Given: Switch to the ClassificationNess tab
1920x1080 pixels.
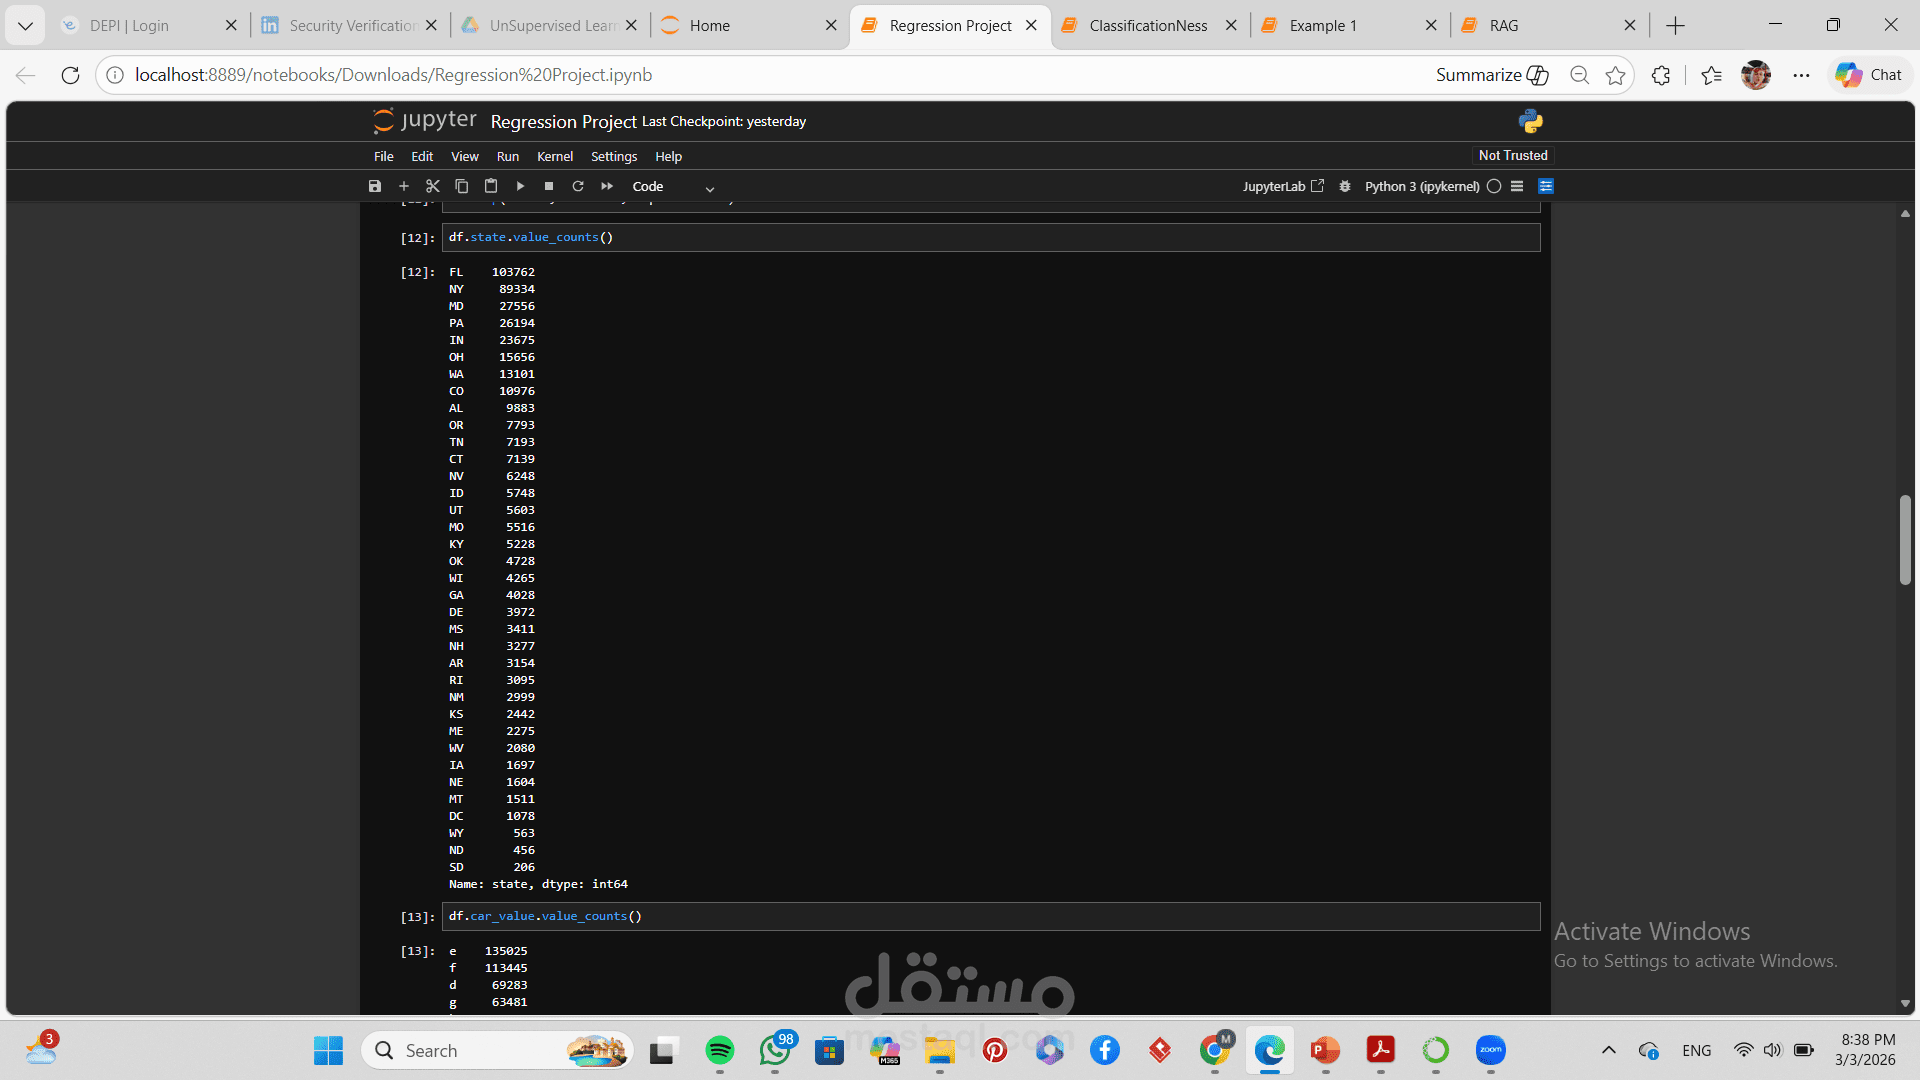Looking at the screenshot, I should [1148, 25].
